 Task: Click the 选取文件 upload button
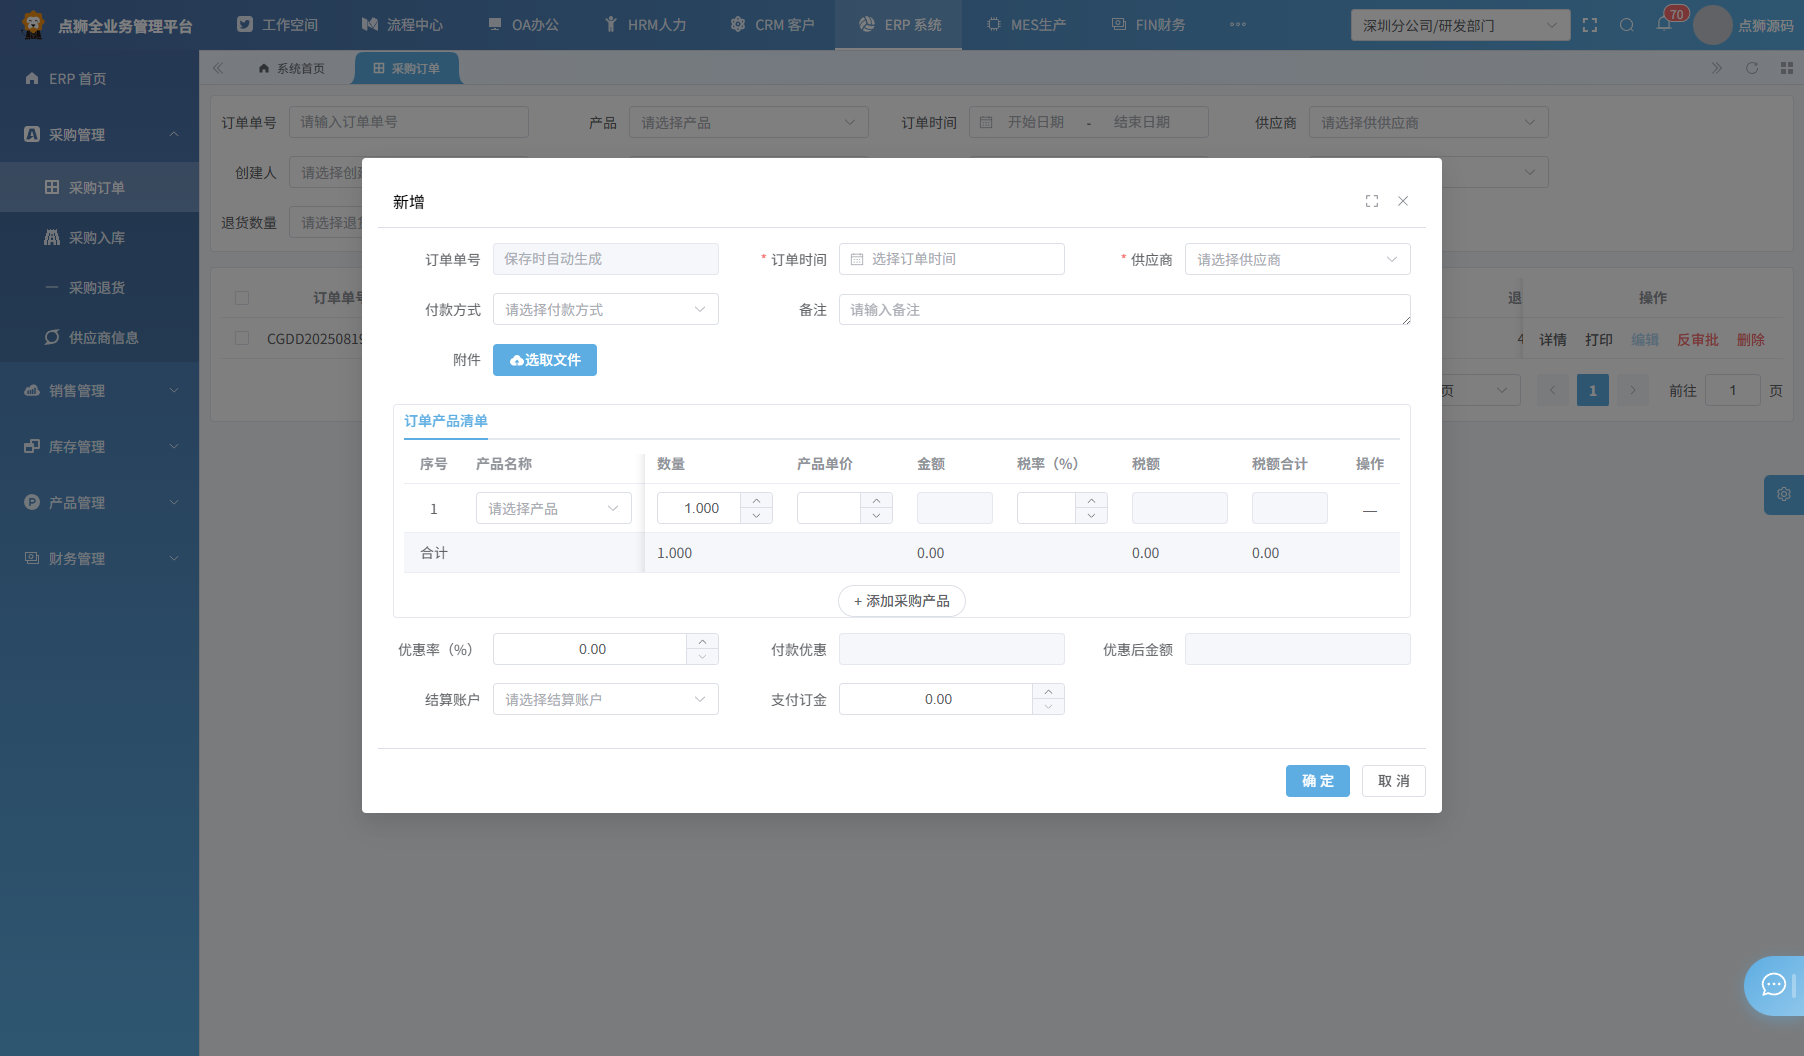point(544,360)
